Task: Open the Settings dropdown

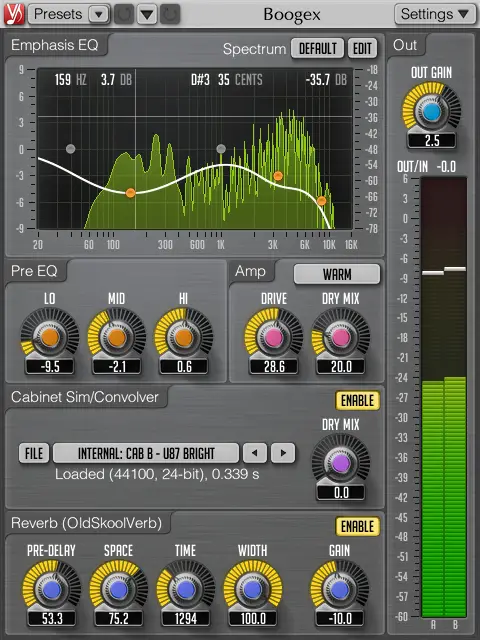Action: pos(435,14)
